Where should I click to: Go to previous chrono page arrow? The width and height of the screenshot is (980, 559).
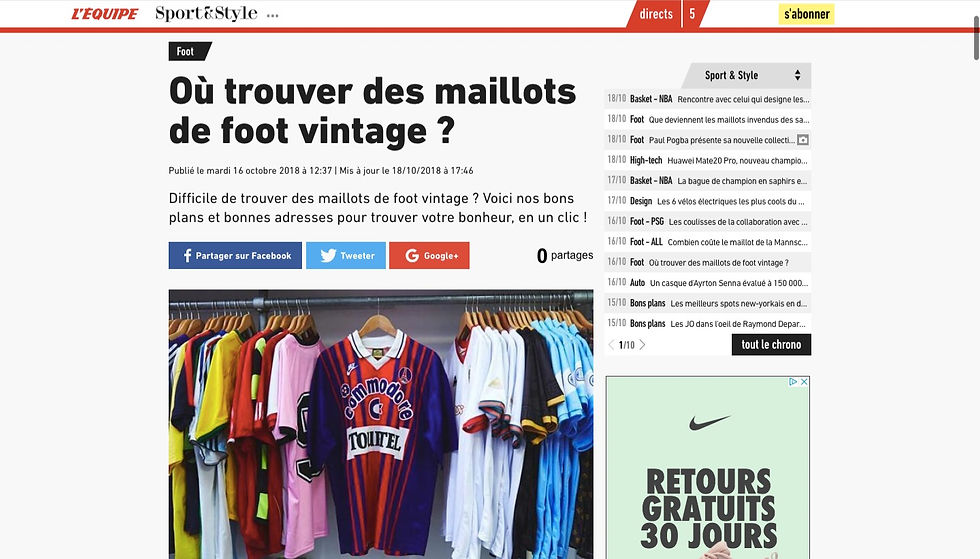[611, 345]
